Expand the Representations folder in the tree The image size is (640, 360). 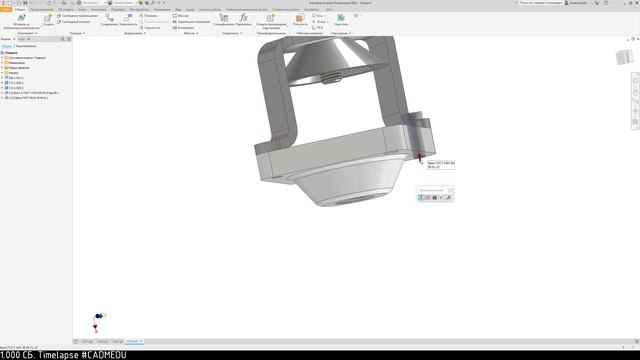2,68
